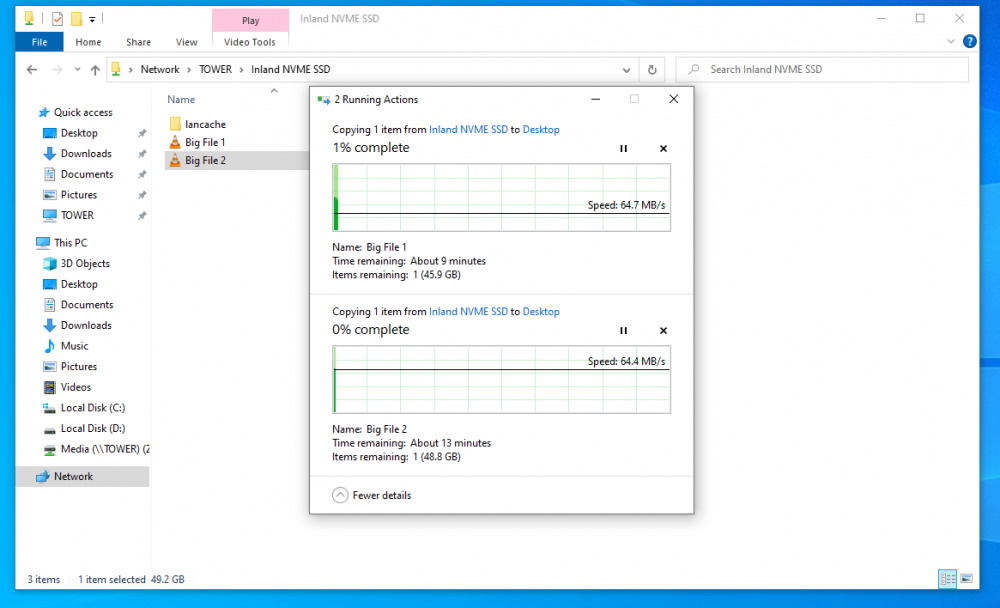Viewport: 1000px width, 608px height.
Task: Expand chevron after TOWER in address bar
Action: click(x=242, y=70)
